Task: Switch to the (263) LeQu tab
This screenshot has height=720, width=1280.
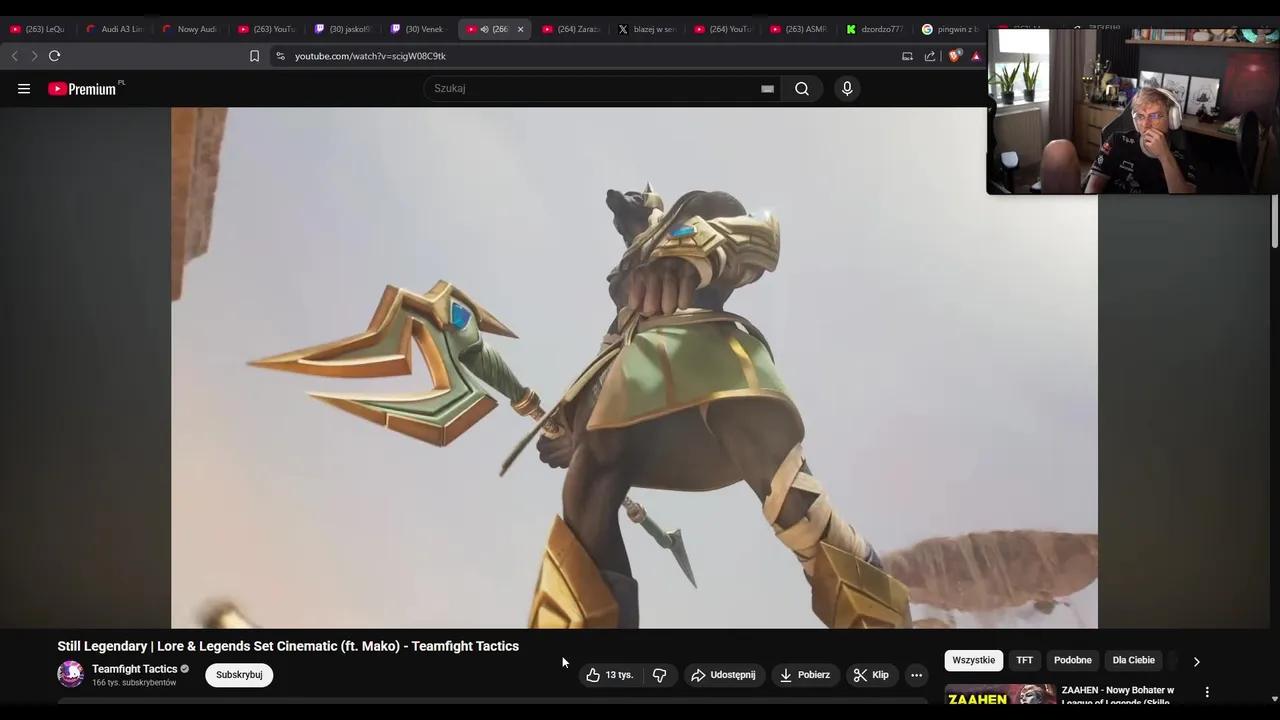Action: [x=38, y=29]
